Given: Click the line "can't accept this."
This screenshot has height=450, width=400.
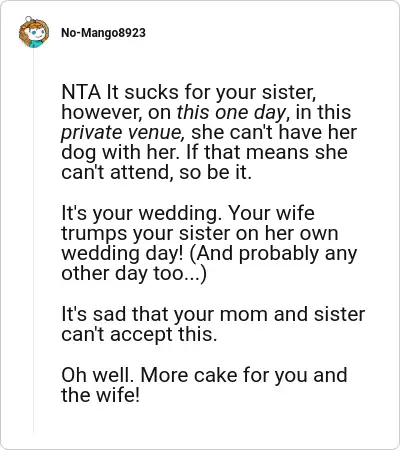Looking at the screenshot, I should tap(139, 334).
